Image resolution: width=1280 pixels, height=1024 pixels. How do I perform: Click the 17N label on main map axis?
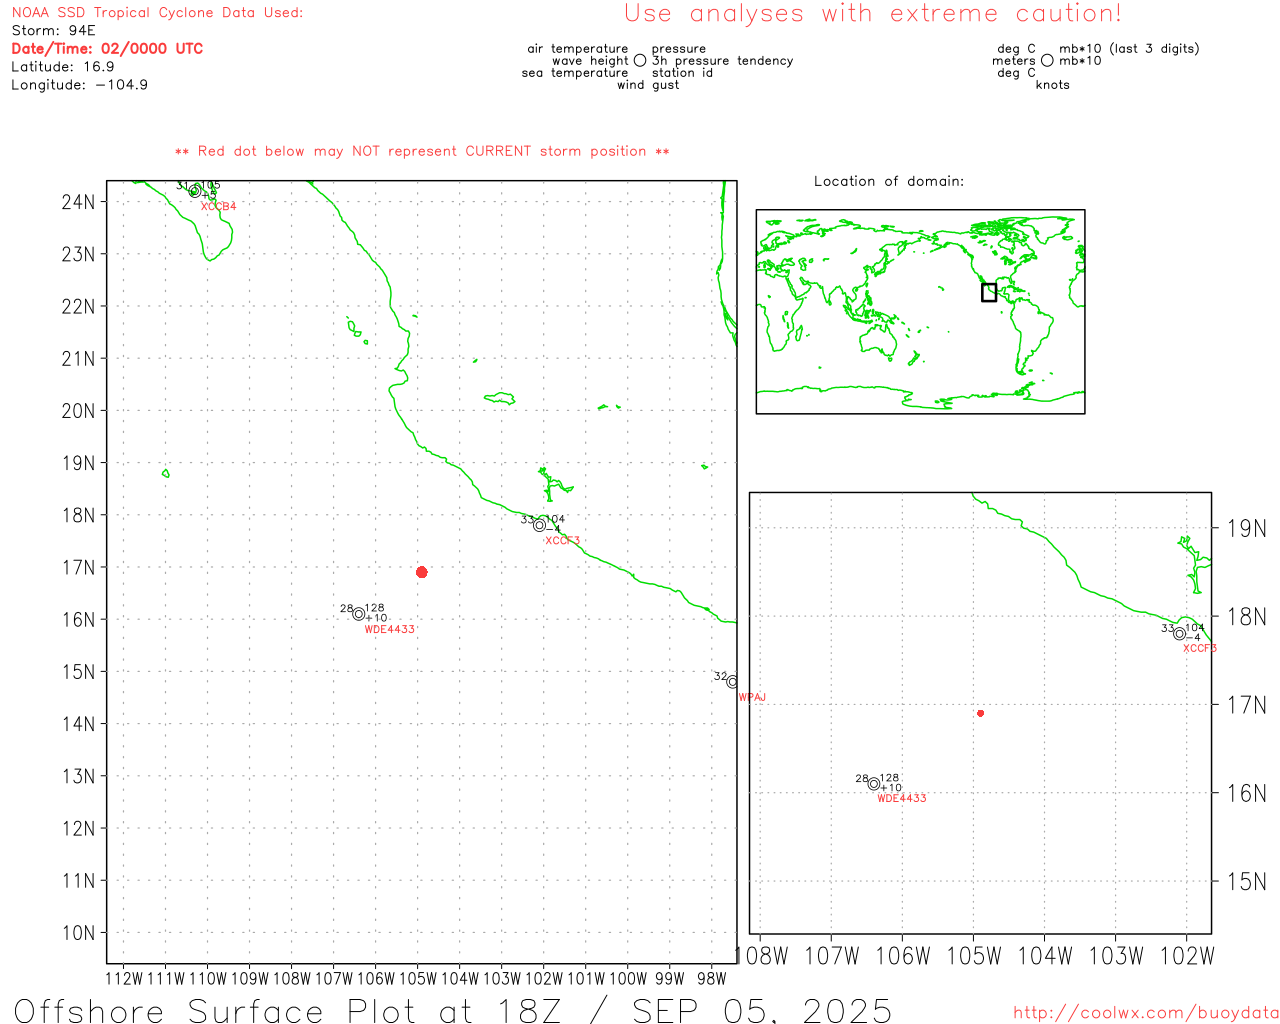[78, 568]
